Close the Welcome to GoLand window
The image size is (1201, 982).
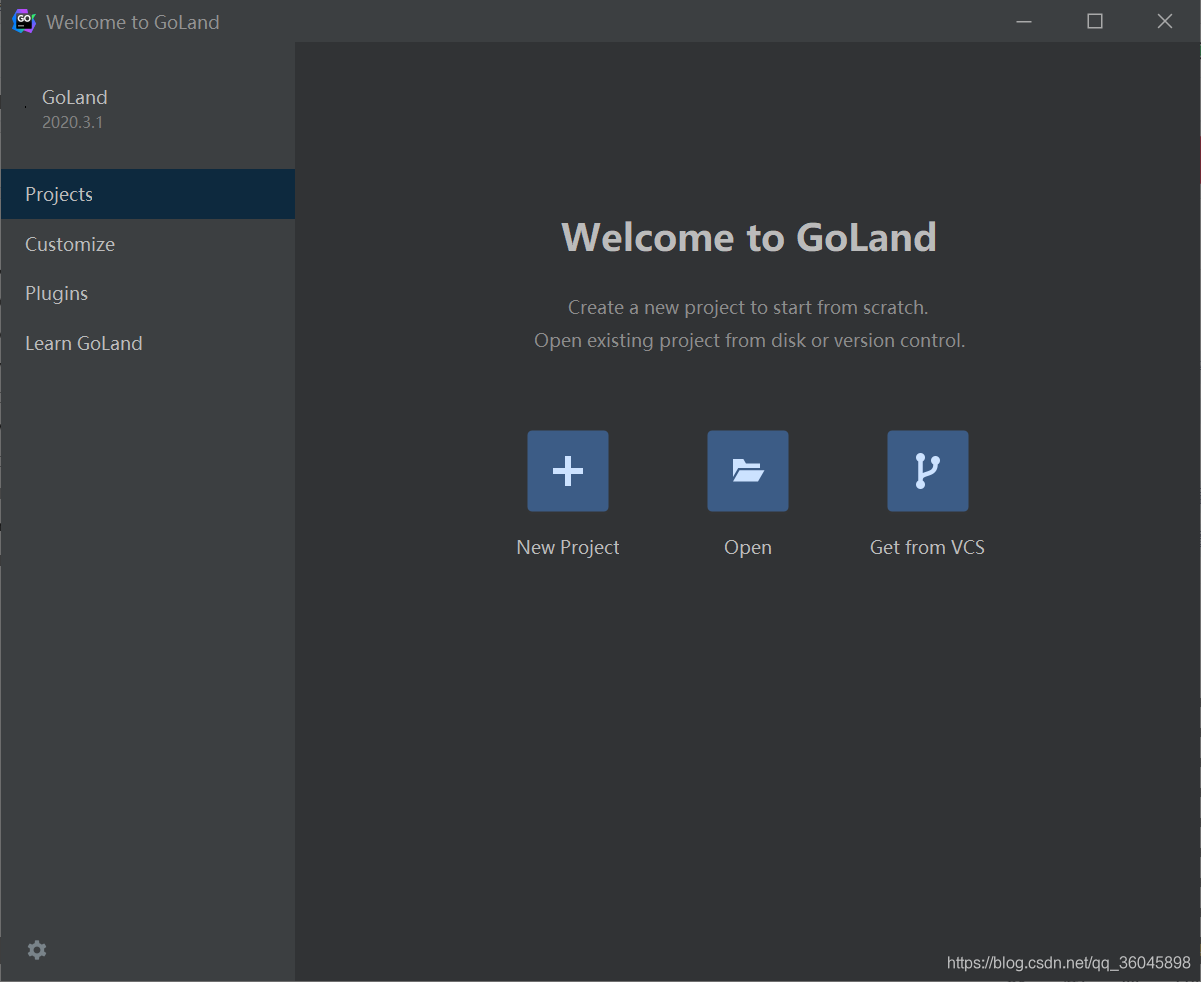click(1165, 21)
